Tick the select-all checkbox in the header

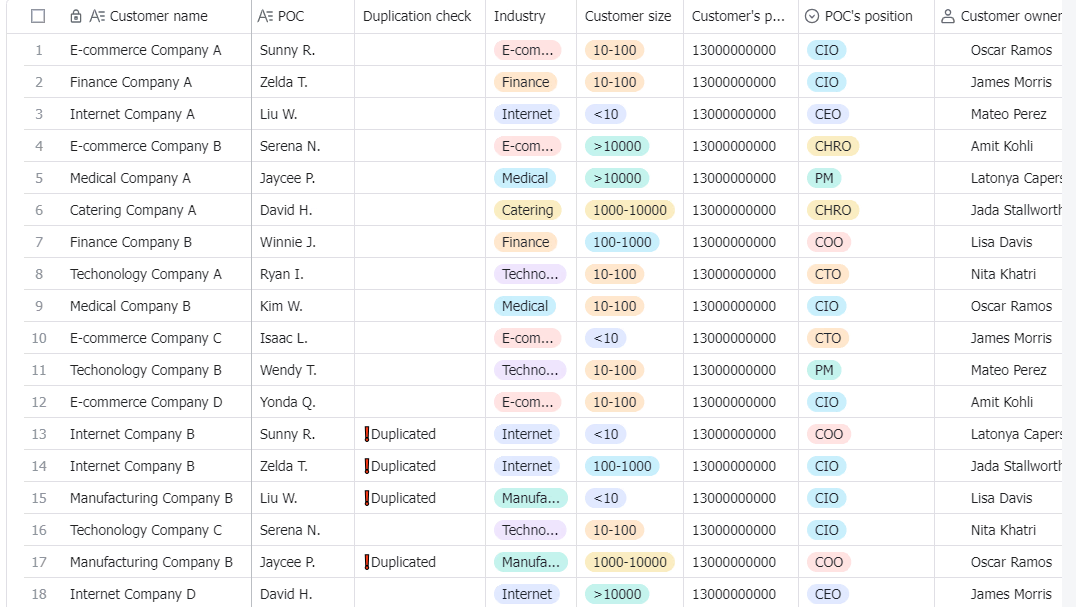(38, 16)
